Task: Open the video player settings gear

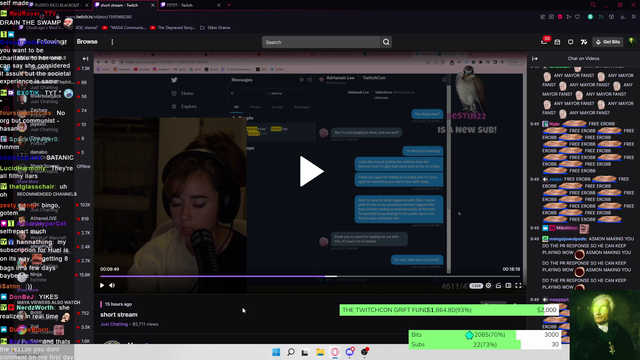Action: click(x=488, y=286)
